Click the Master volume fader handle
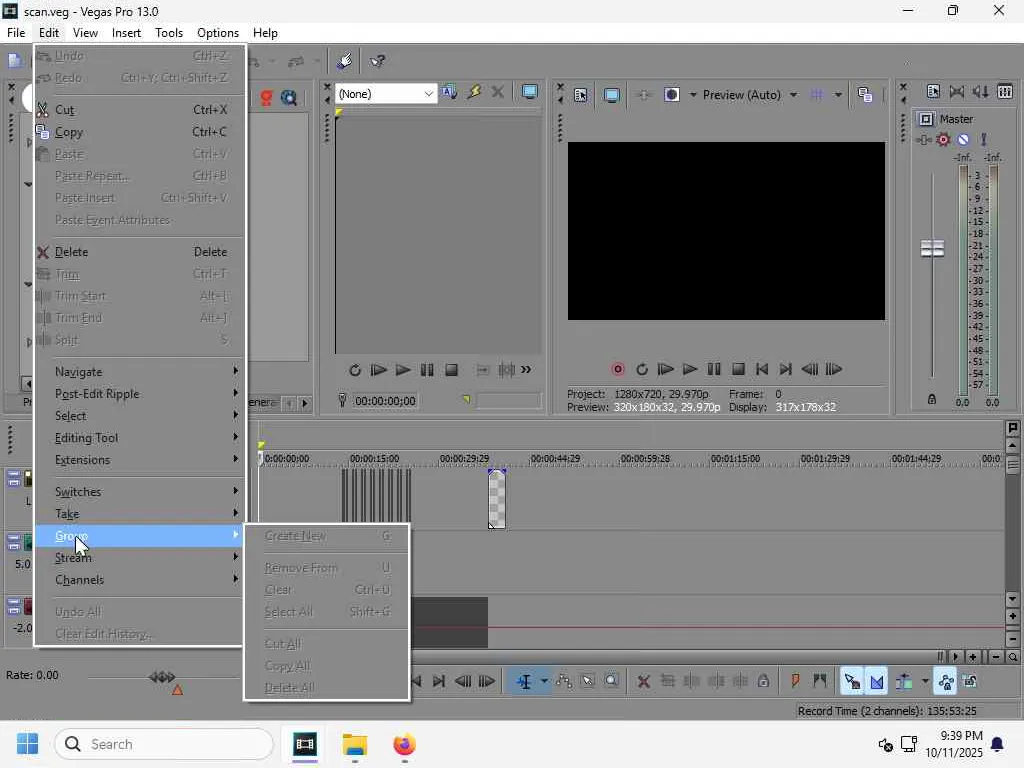Image resolution: width=1024 pixels, height=768 pixels. tap(932, 248)
